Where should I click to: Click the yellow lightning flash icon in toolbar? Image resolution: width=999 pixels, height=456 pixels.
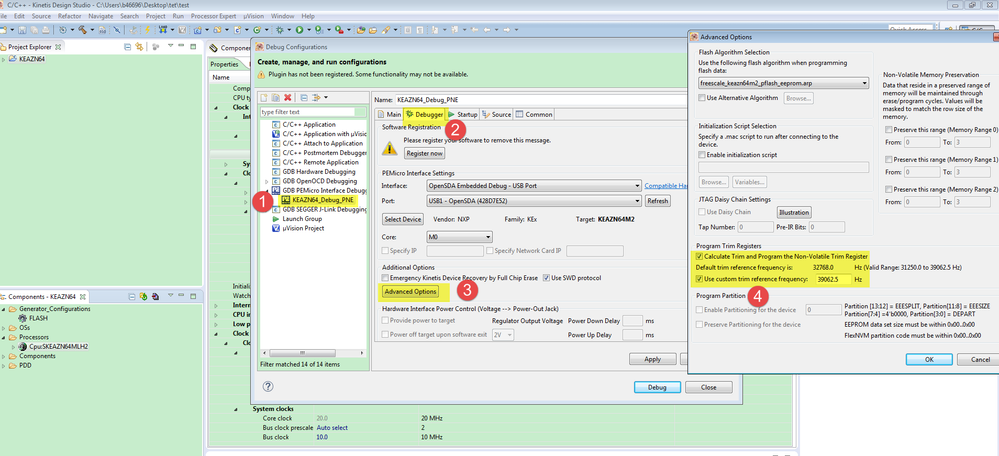(148, 30)
